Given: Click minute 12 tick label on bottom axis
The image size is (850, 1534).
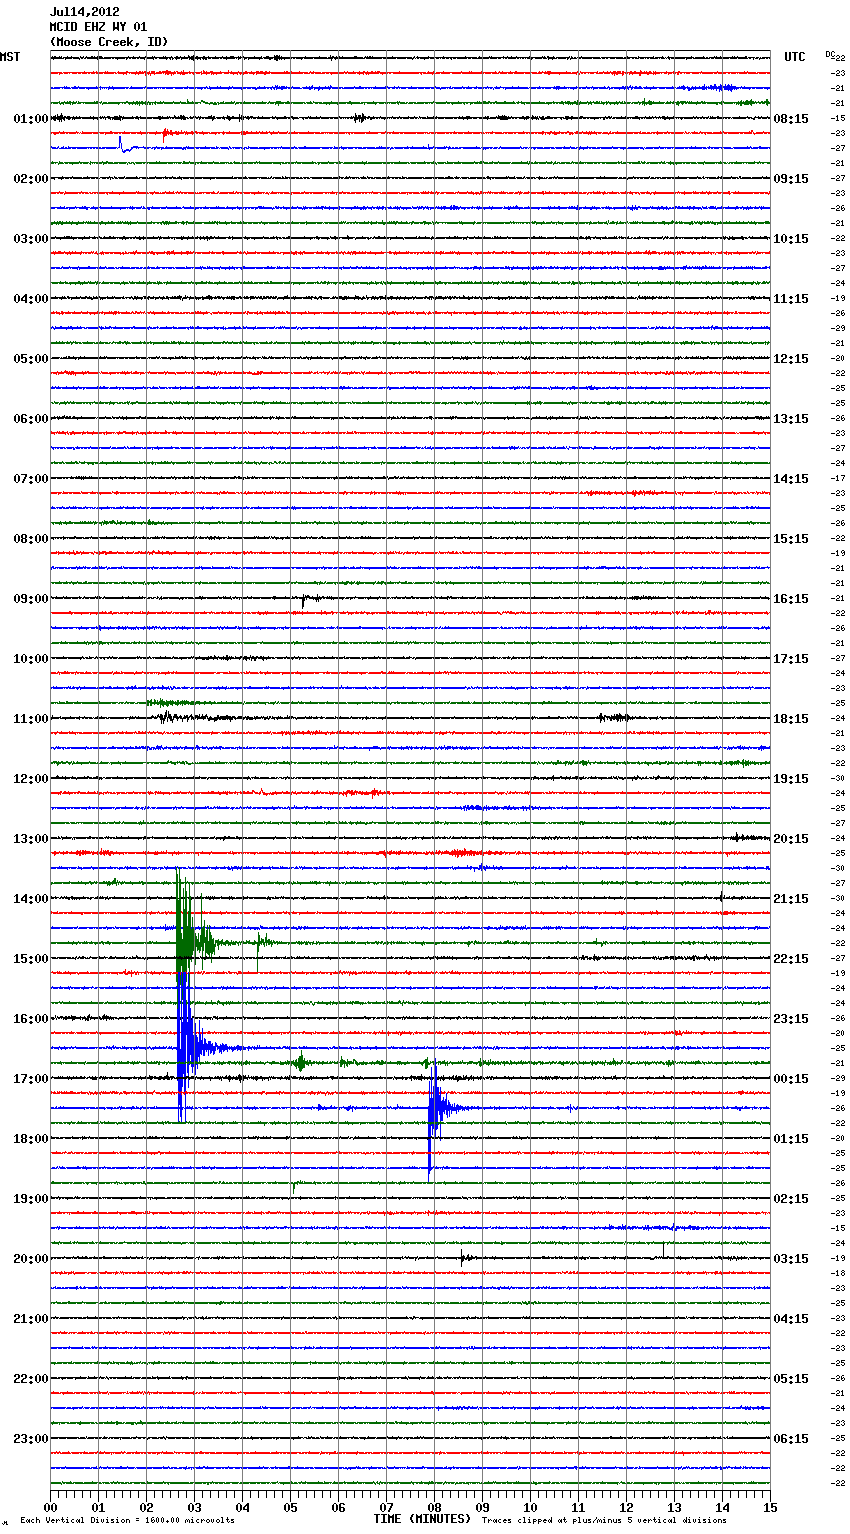Looking at the screenshot, I should click(x=626, y=1507).
